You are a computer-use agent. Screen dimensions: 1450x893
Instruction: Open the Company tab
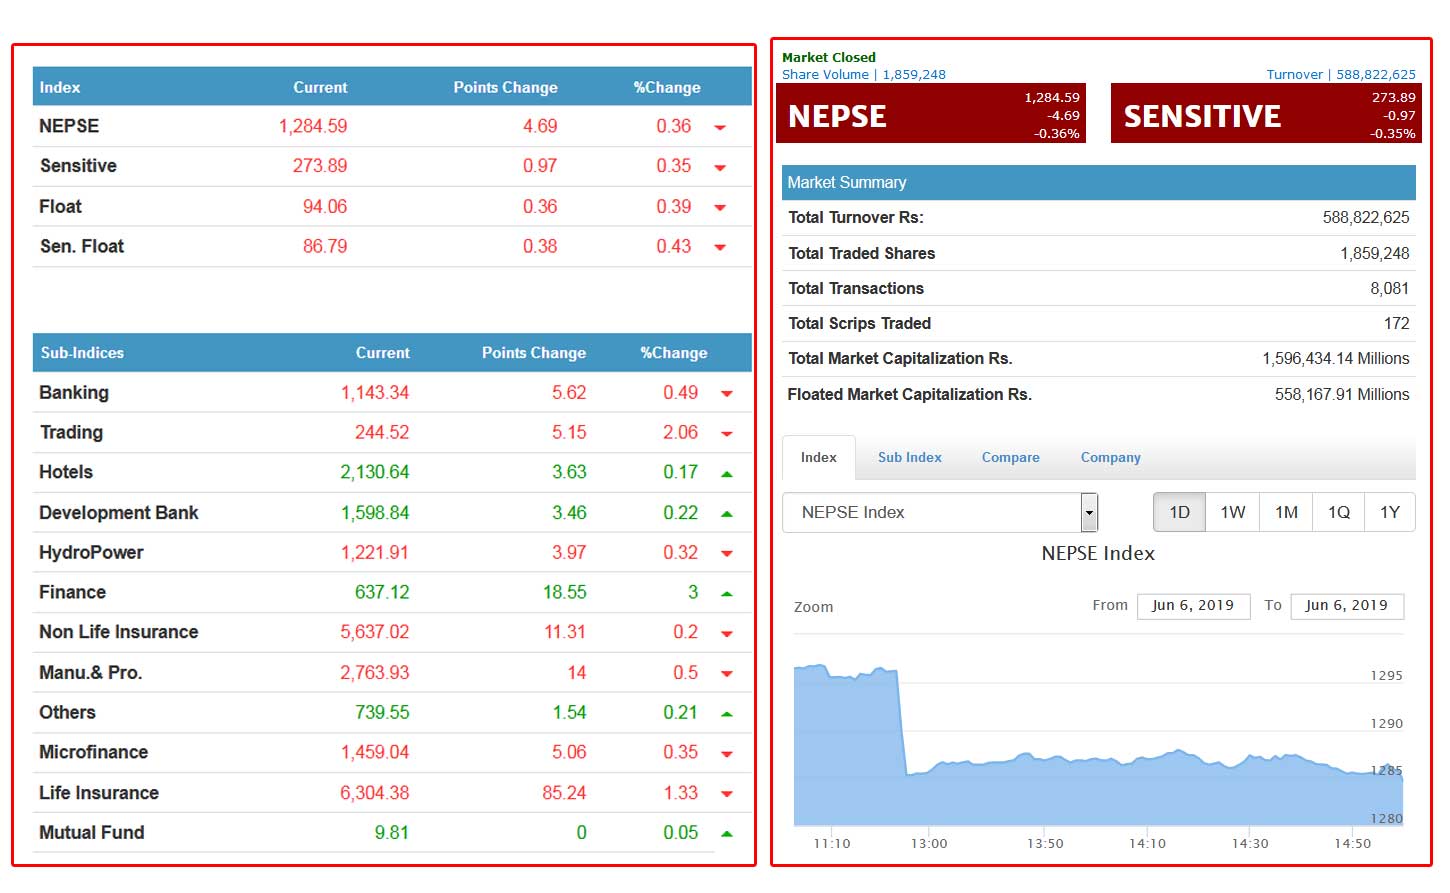click(x=1110, y=457)
